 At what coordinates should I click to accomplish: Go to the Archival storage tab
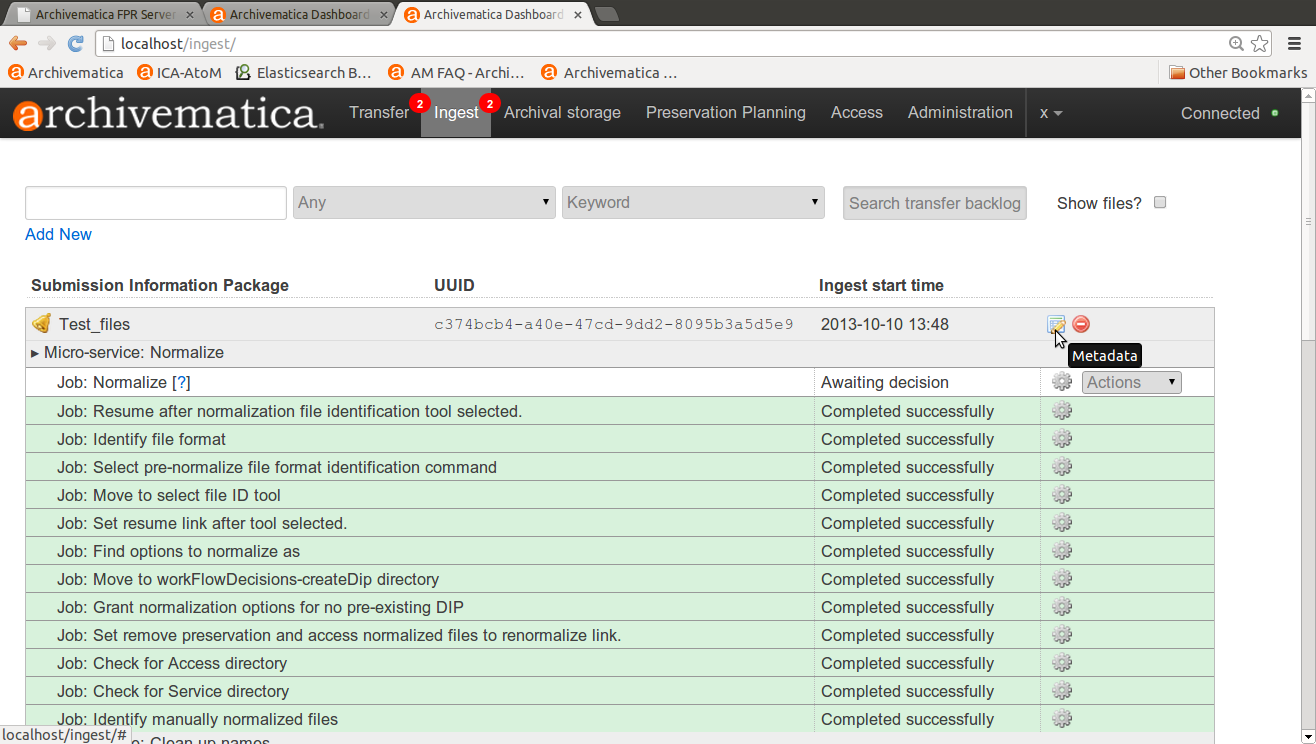click(x=562, y=113)
